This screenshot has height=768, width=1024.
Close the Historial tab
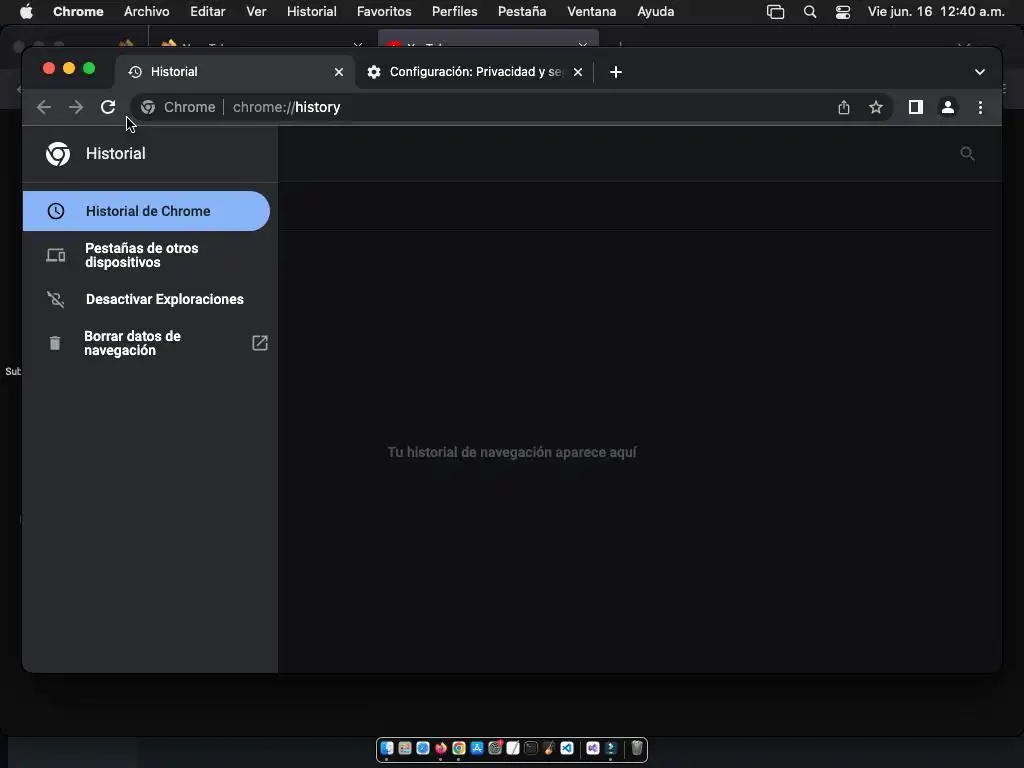tap(338, 72)
